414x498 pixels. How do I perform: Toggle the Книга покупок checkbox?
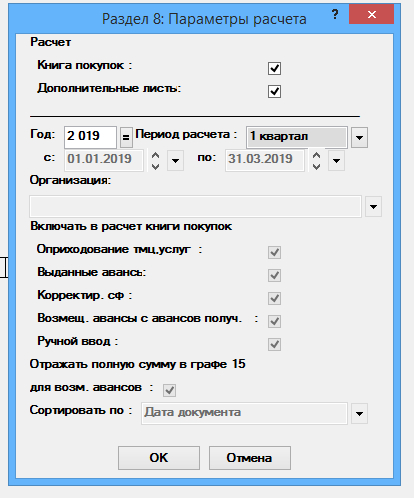(x=274, y=68)
